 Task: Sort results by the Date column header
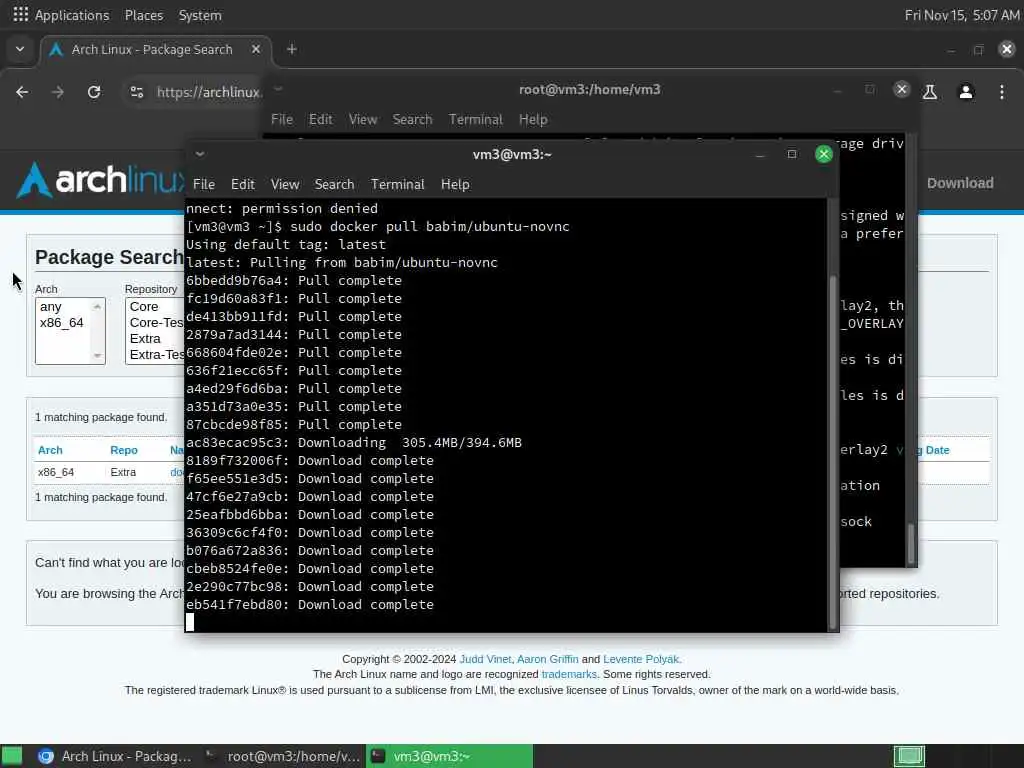pos(937,450)
